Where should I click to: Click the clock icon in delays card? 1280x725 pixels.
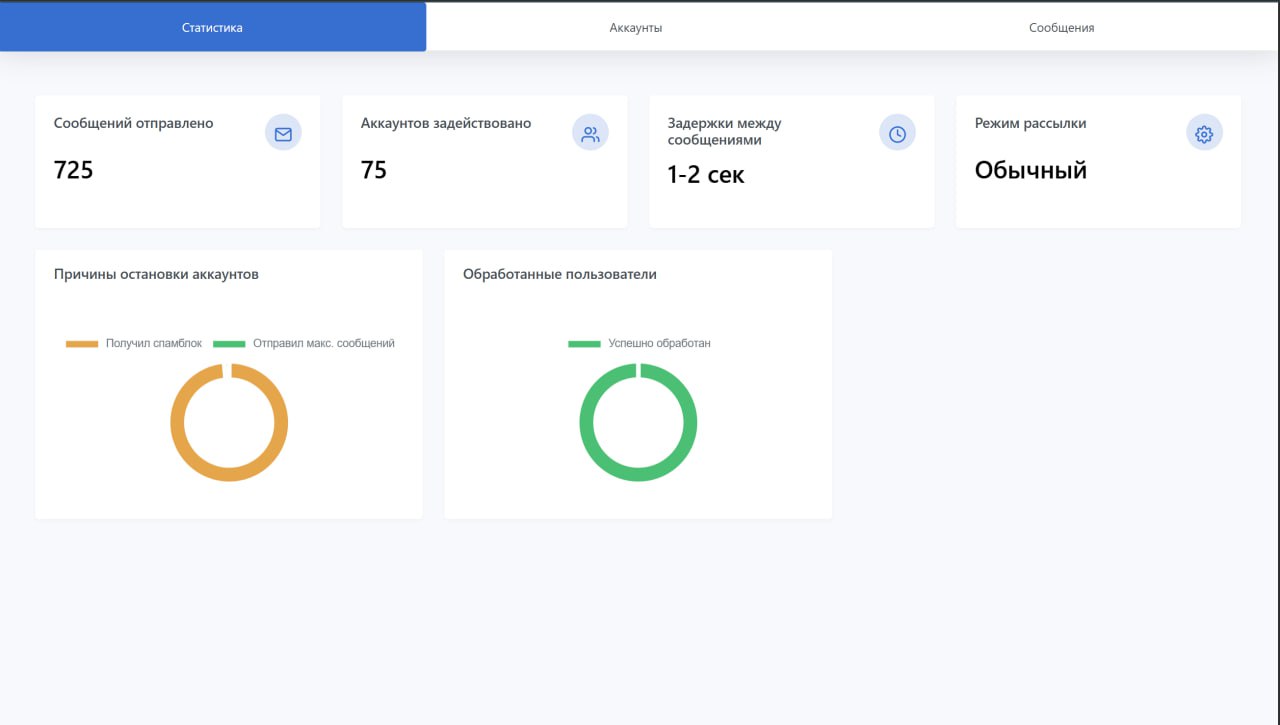[x=897, y=134]
